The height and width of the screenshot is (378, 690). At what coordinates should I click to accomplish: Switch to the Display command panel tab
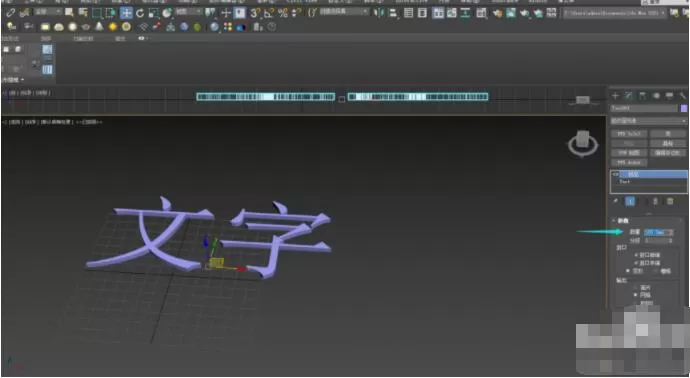pyautogui.click(x=670, y=95)
